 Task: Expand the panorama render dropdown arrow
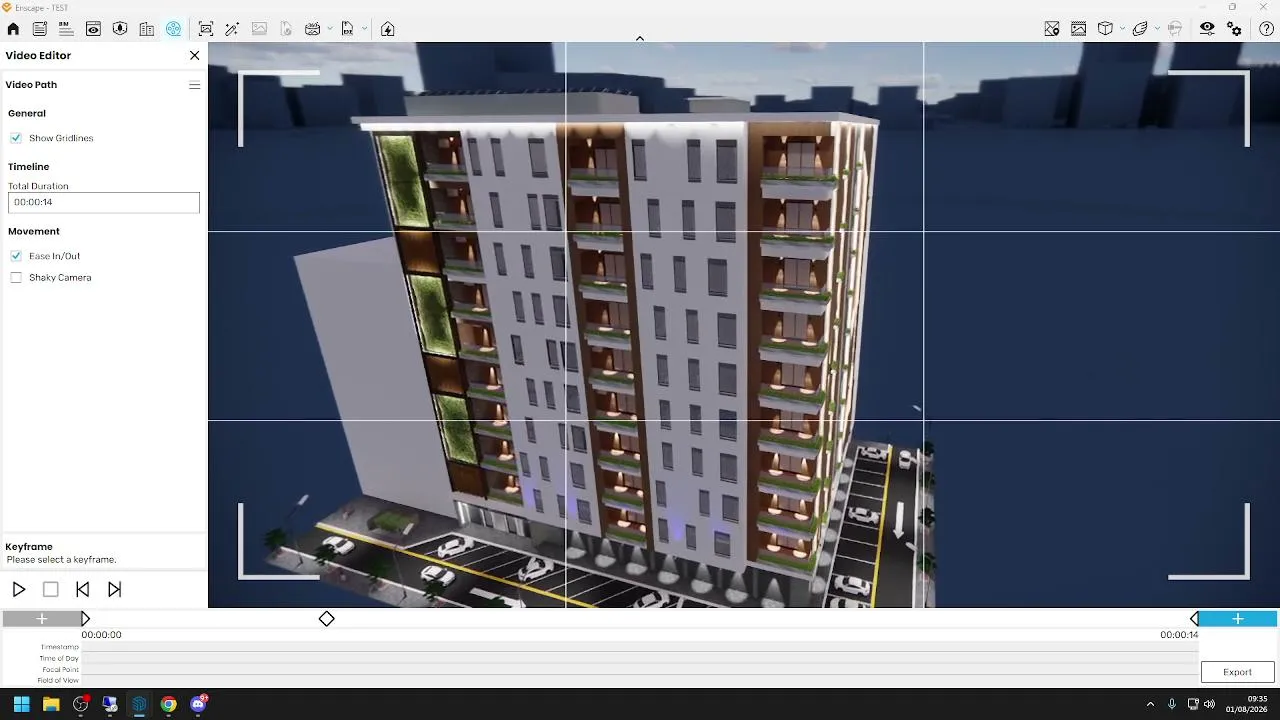(x=329, y=29)
